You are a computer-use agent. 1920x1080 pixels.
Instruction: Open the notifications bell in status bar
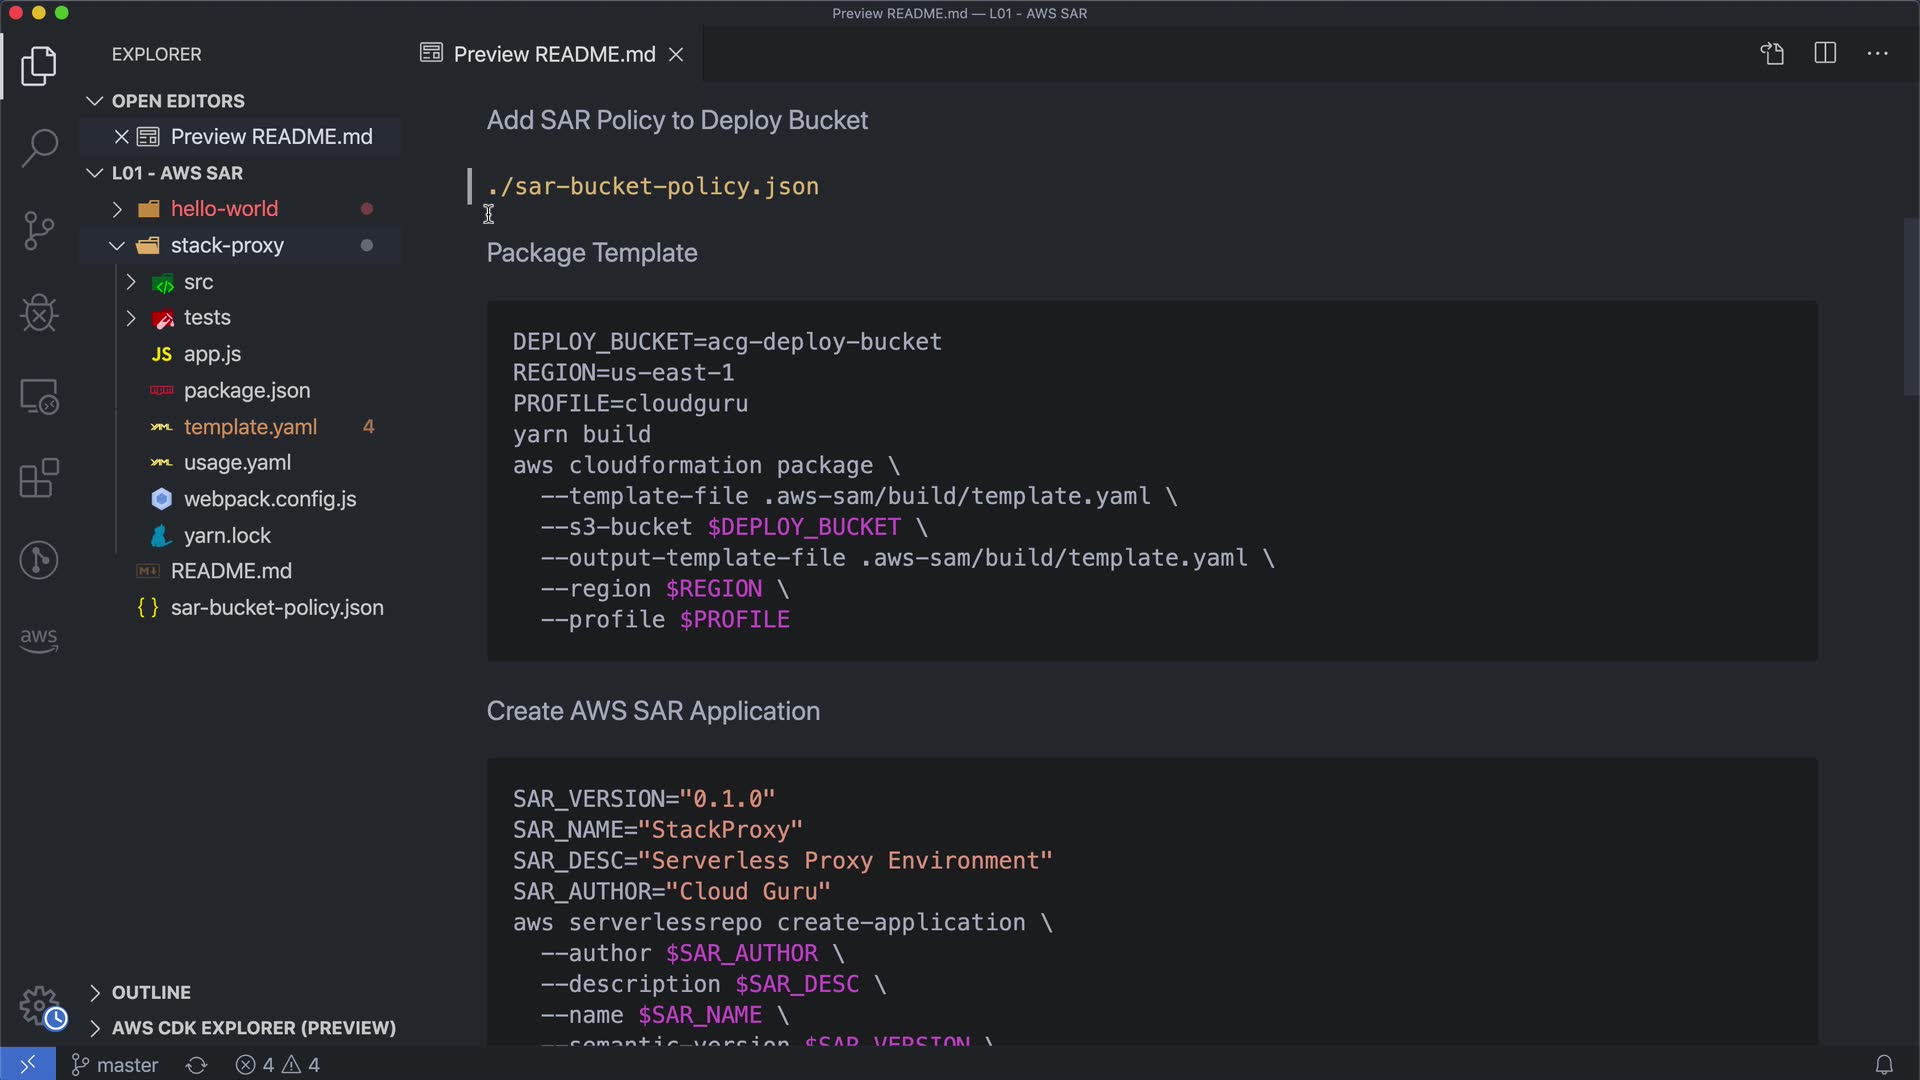(x=1883, y=1065)
